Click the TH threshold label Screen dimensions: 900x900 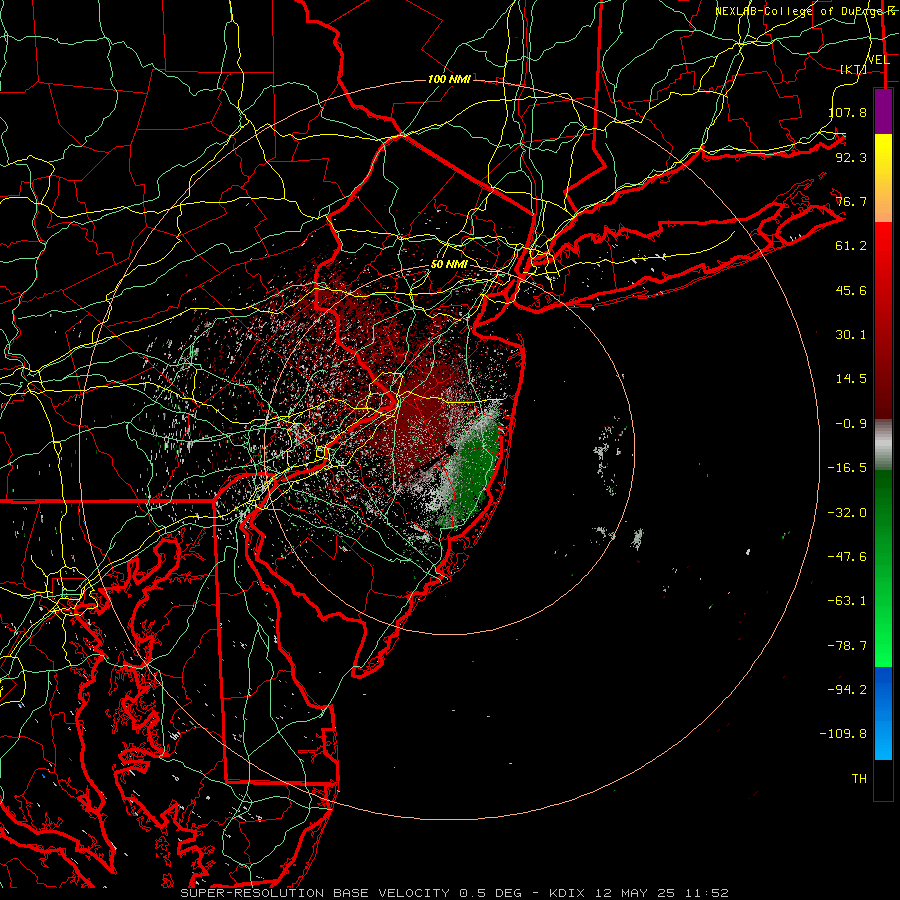(859, 779)
